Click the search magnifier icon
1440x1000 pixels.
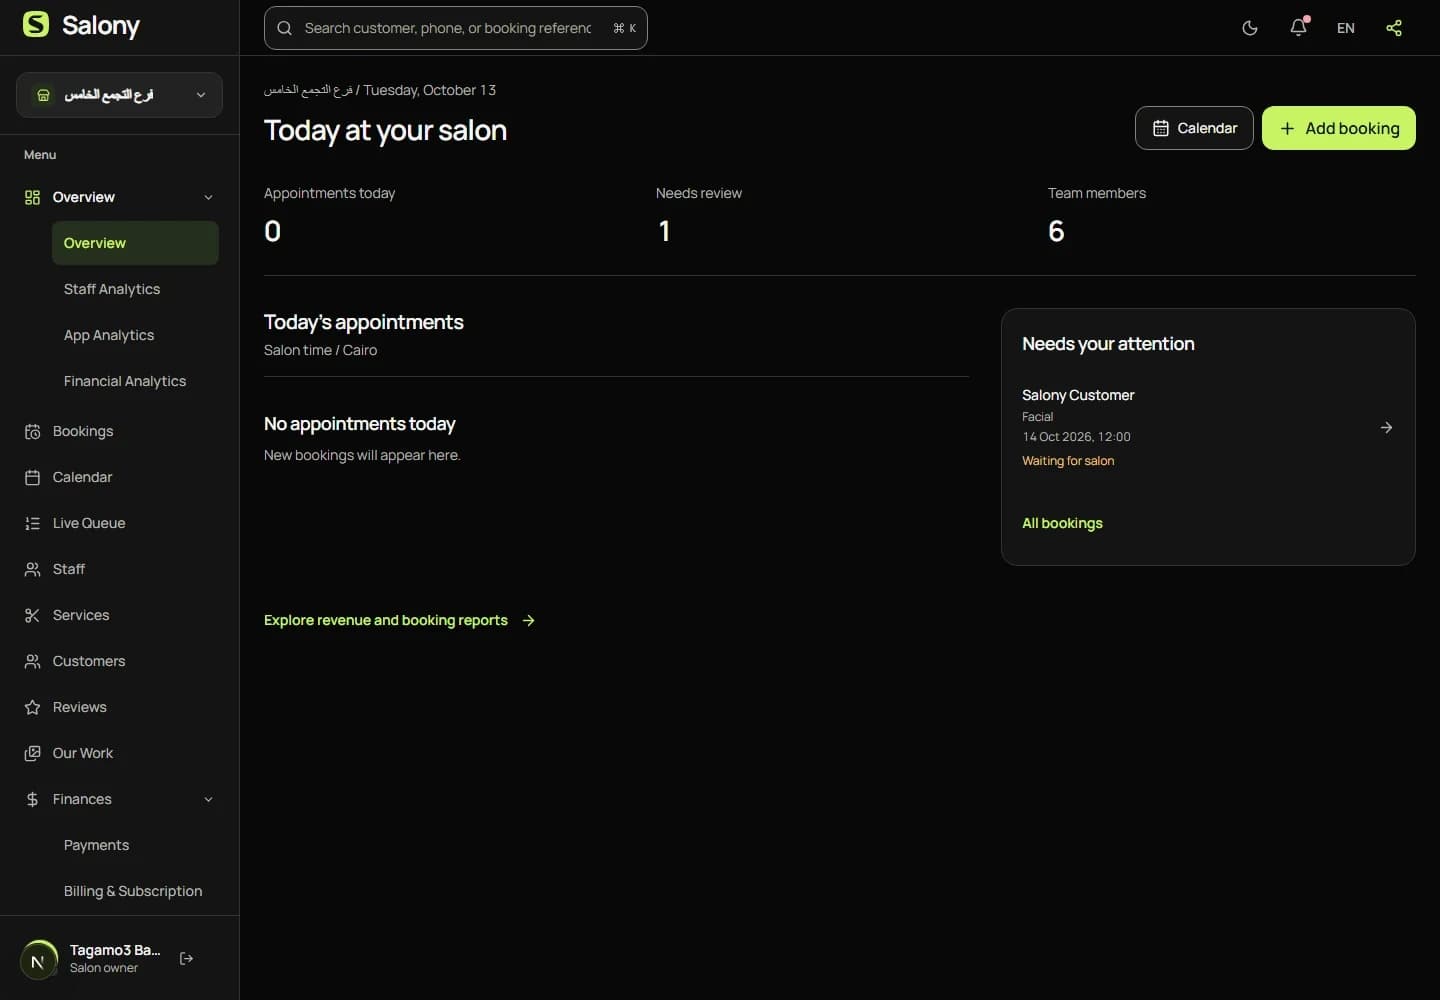(285, 28)
